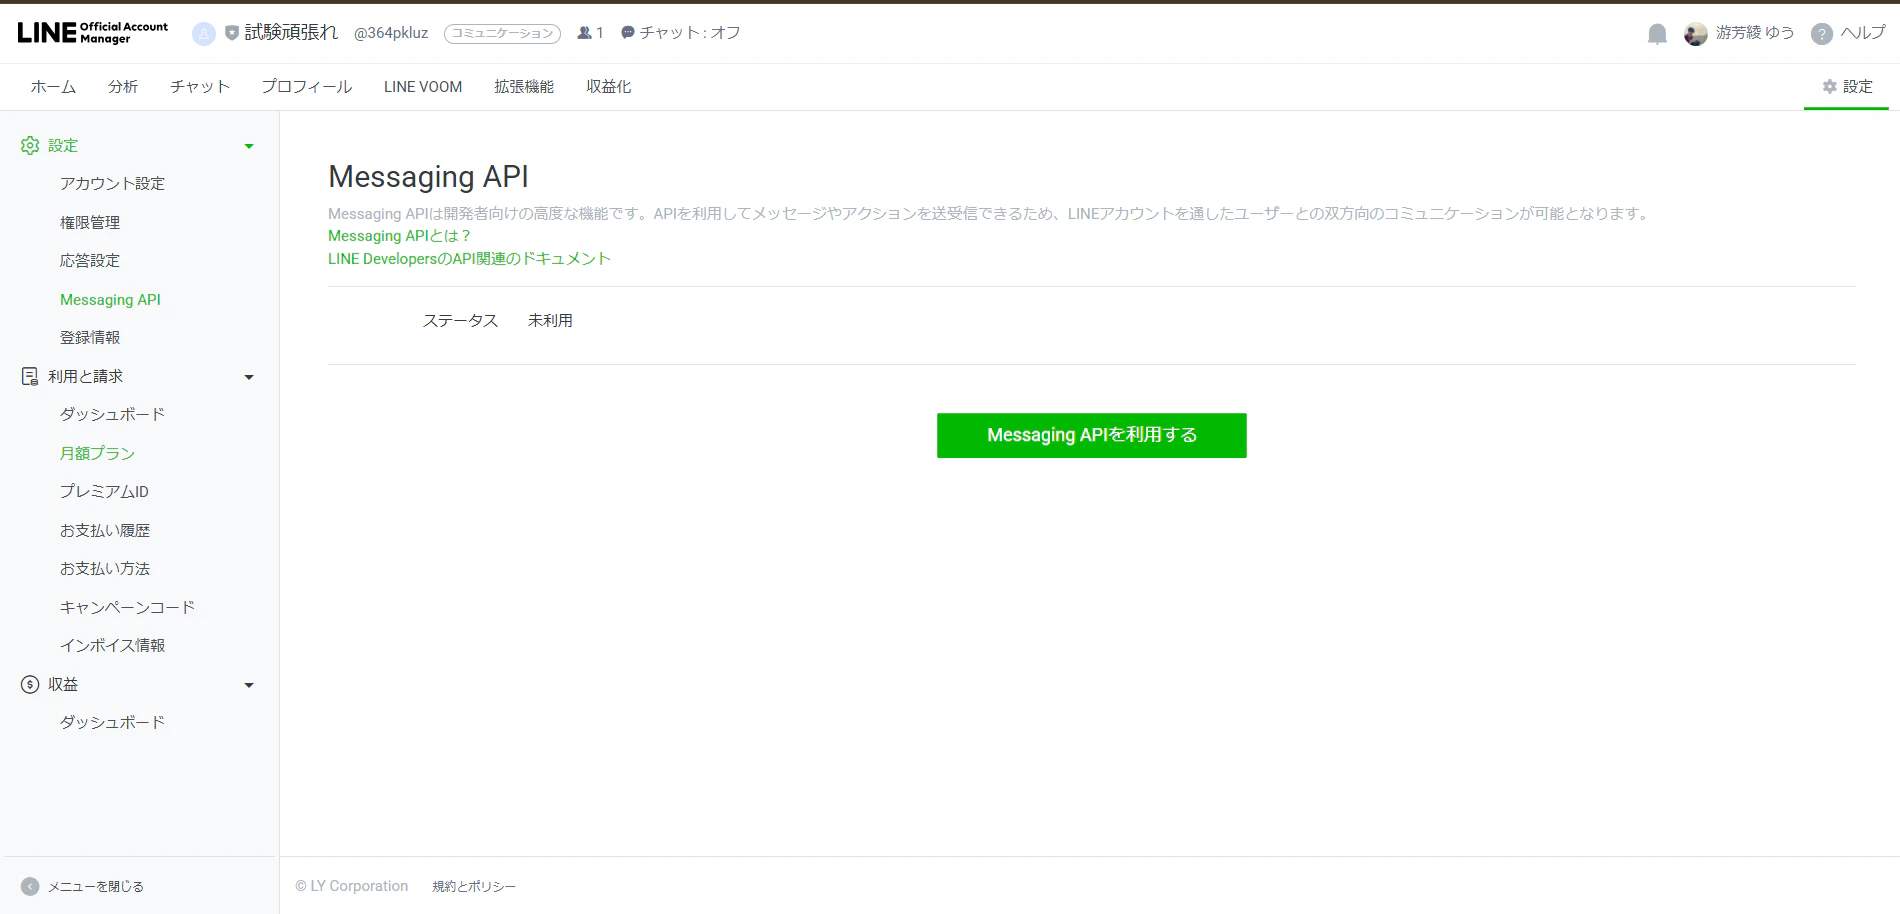The image size is (1900, 914).
Task: Click the LINE Official Account Manager logo
Action: tap(93, 33)
